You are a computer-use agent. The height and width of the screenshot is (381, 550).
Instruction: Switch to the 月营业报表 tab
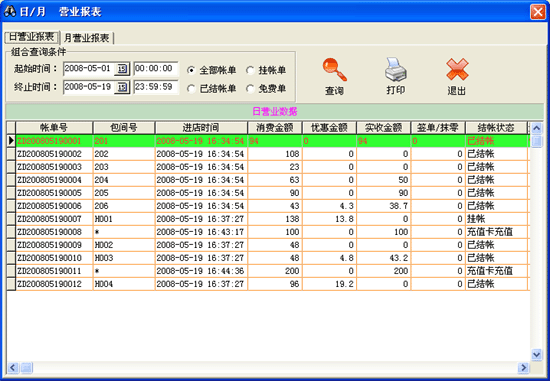click(87, 38)
